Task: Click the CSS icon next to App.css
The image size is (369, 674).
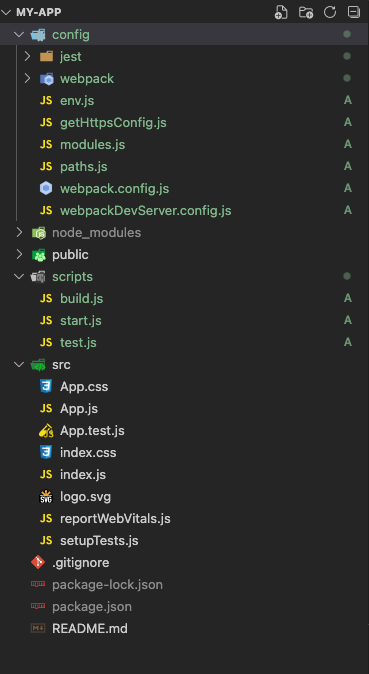Action: click(46, 386)
